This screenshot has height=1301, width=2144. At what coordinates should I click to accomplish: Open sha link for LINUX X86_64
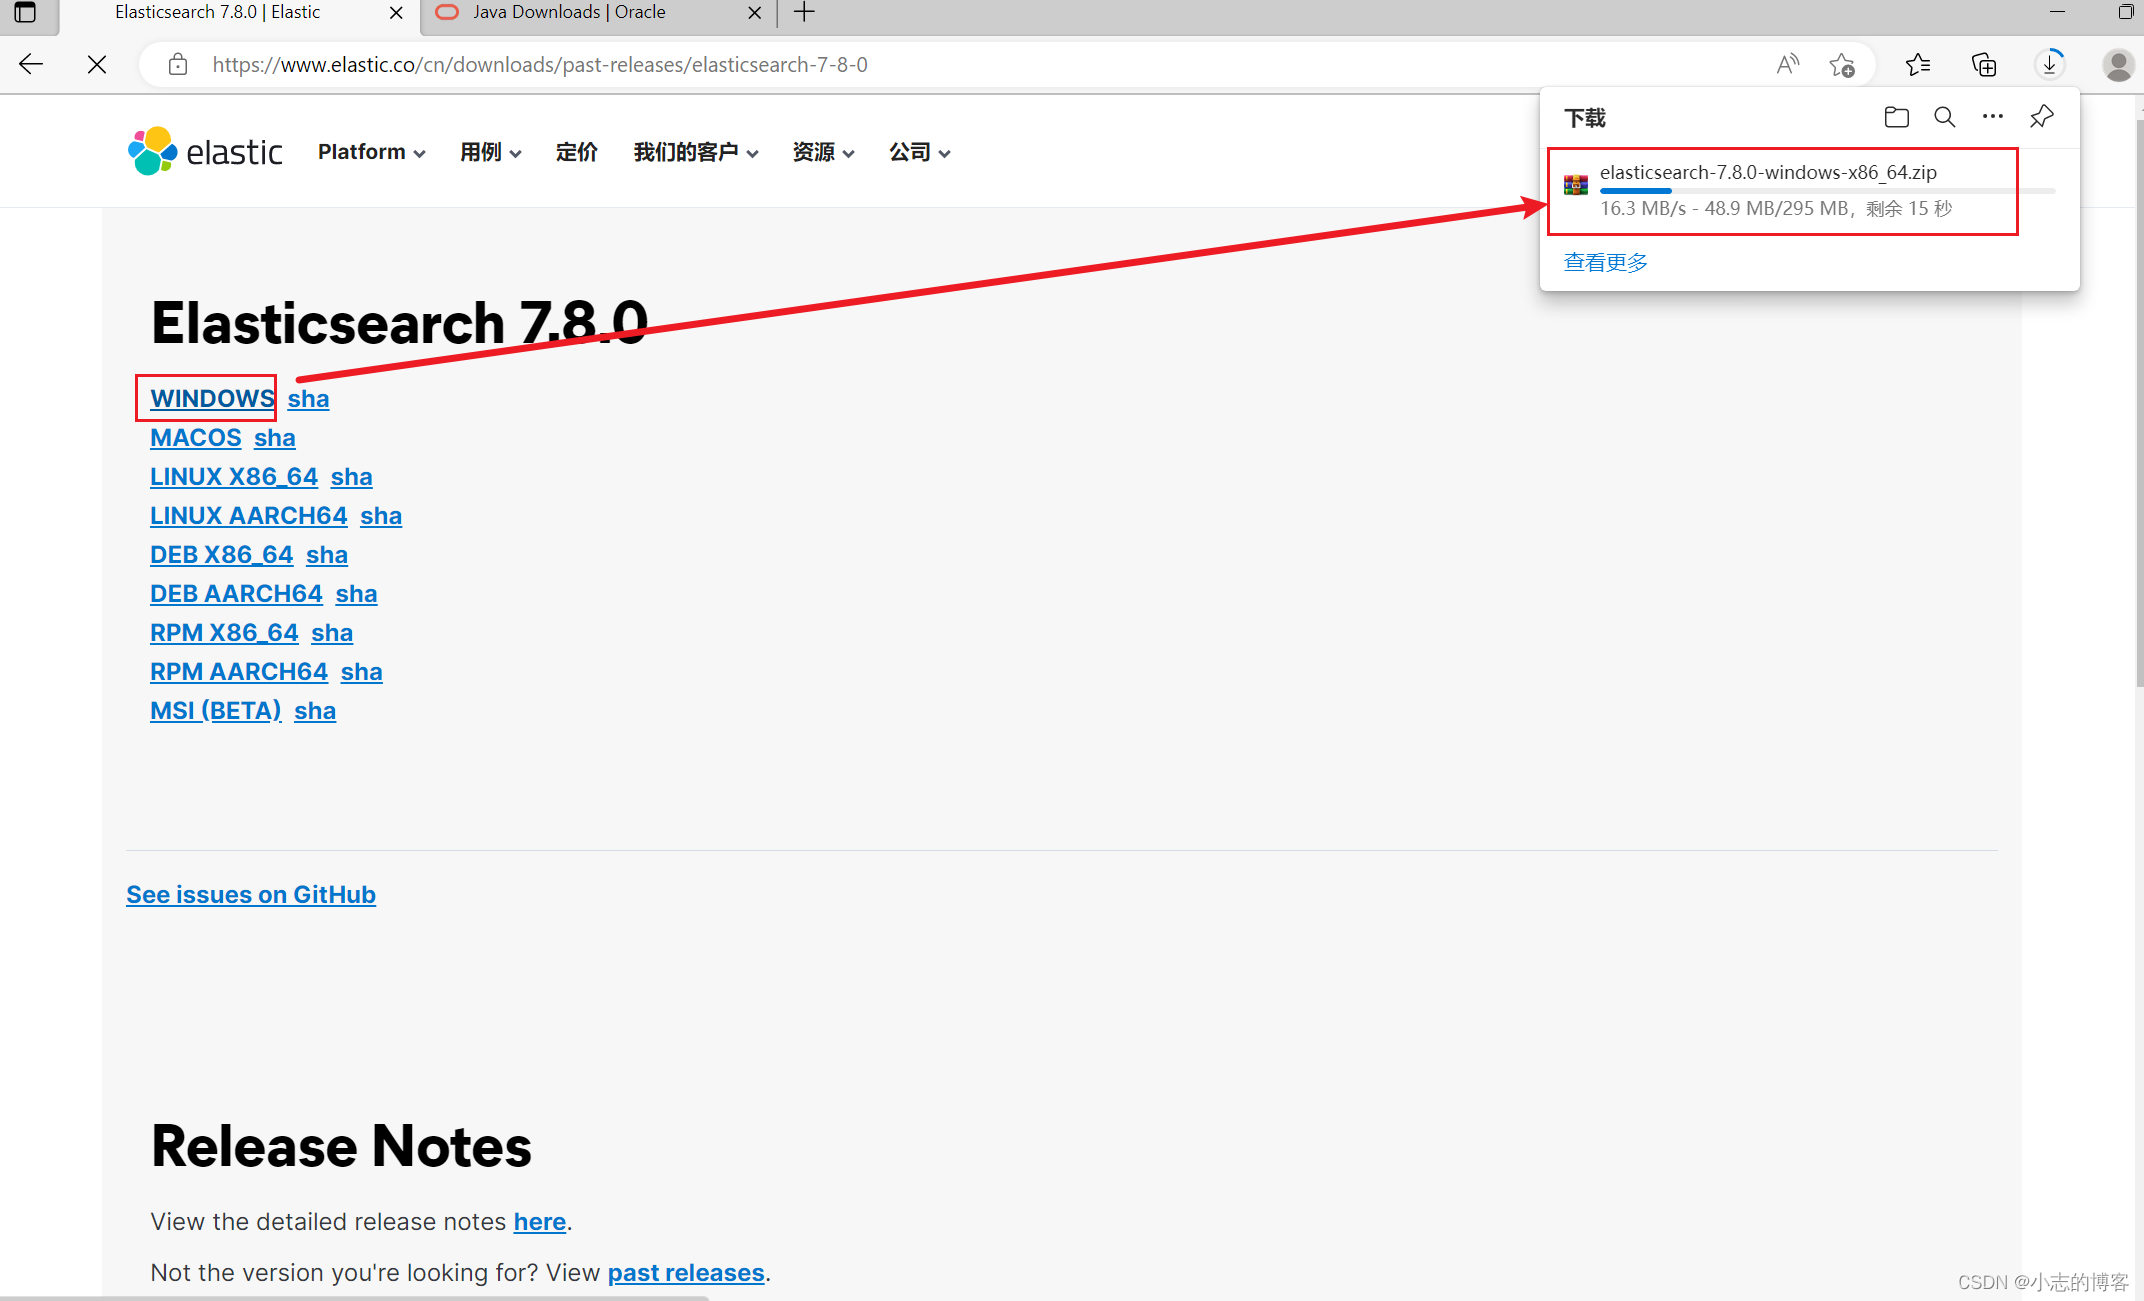coord(352,476)
